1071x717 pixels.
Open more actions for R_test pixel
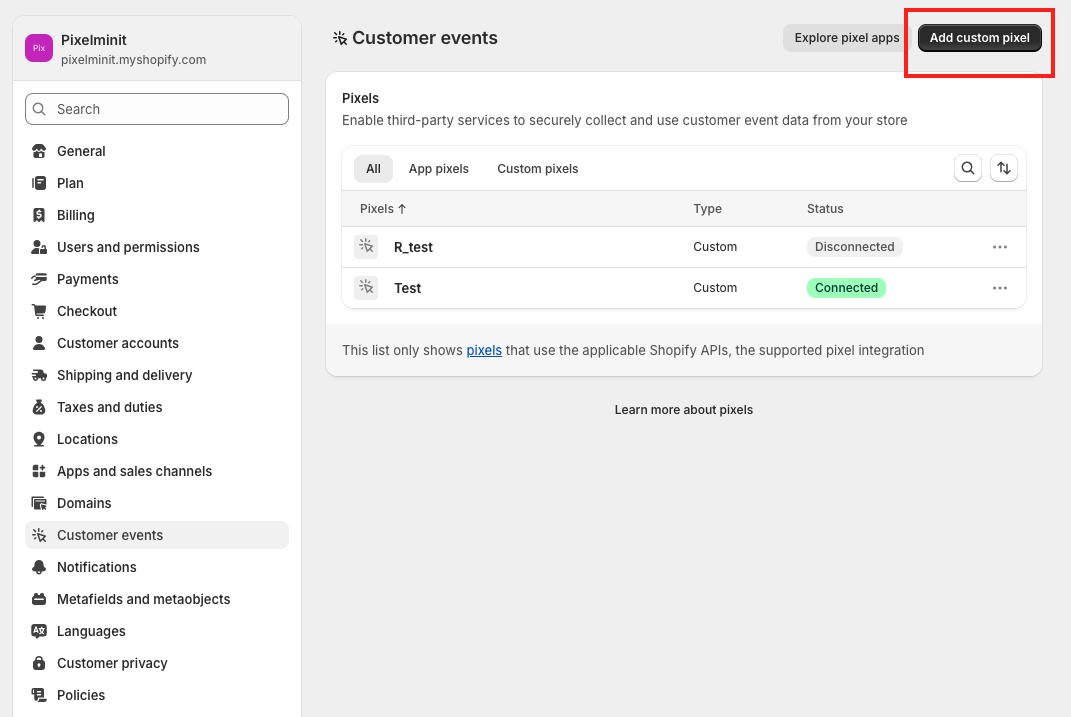click(1000, 247)
